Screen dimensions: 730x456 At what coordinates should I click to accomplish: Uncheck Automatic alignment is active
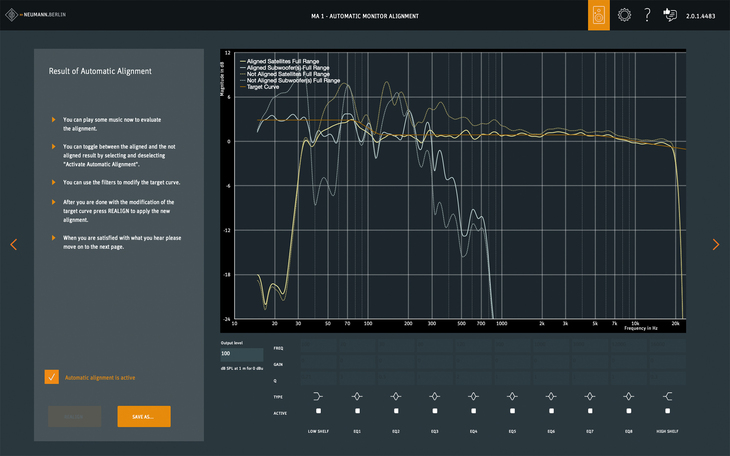coord(52,377)
